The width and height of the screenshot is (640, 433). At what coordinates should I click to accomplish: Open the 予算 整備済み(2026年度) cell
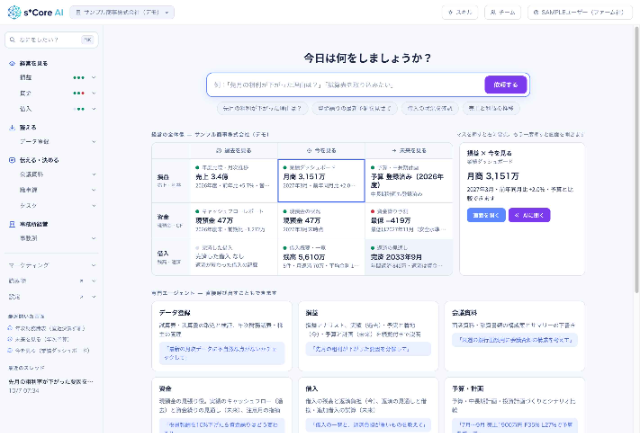point(409,180)
